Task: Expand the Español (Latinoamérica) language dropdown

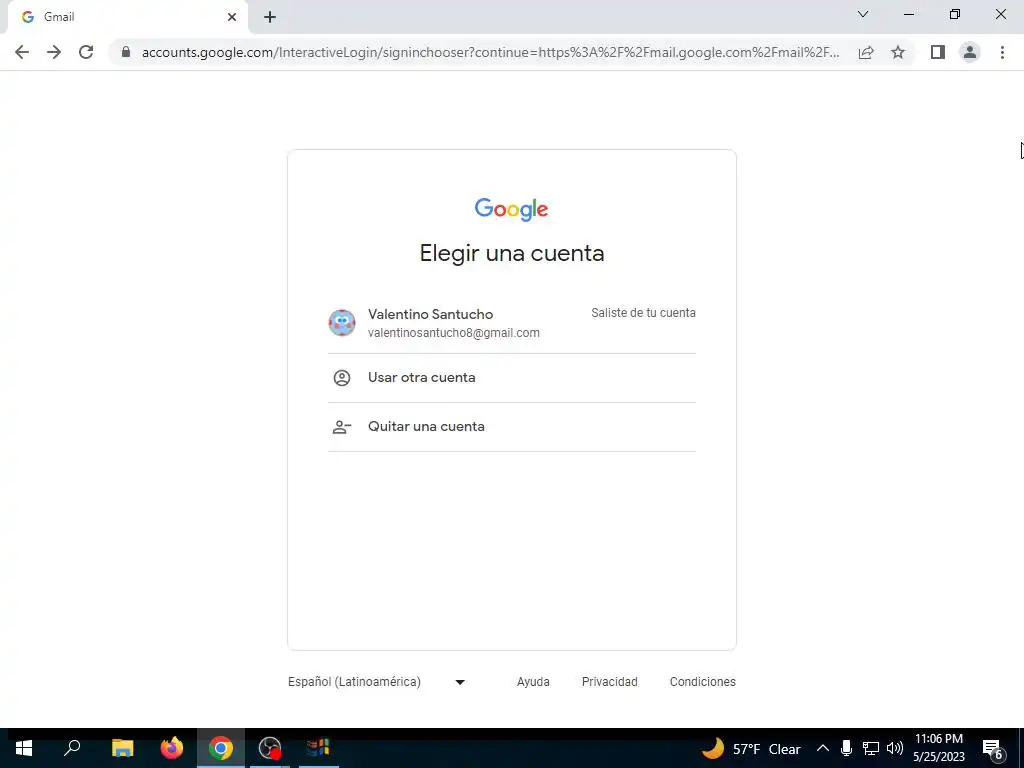Action: (377, 682)
